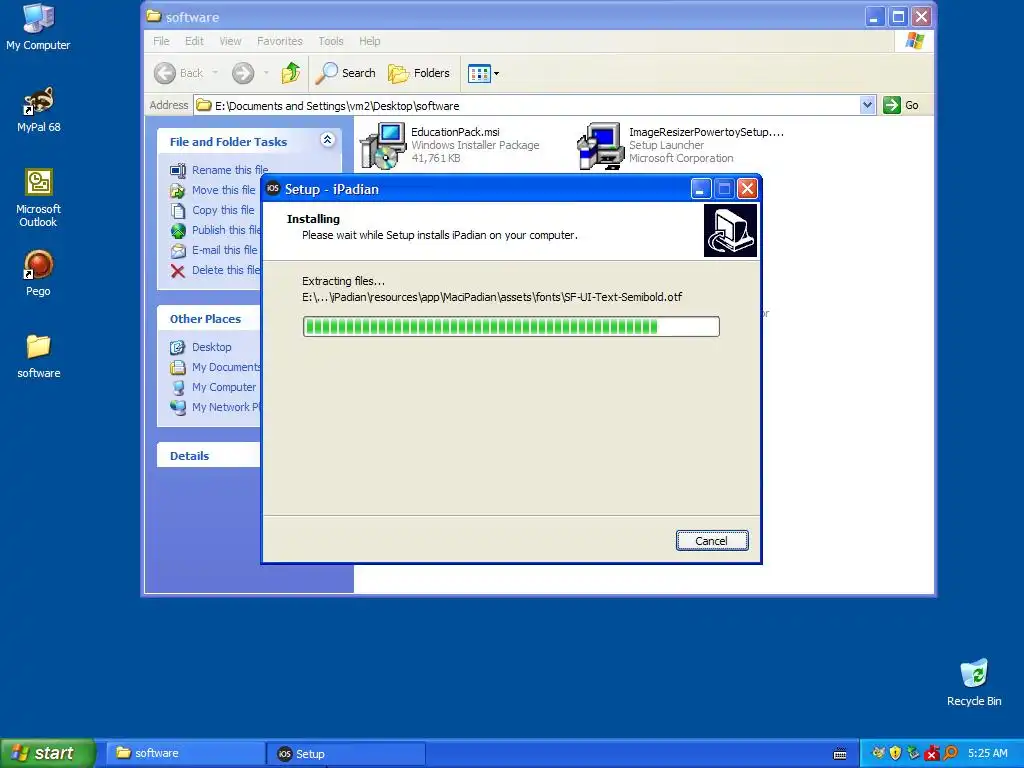Click the on-screen keyboard taskbar icon
The image size is (1024, 768).
tap(840, 754)
